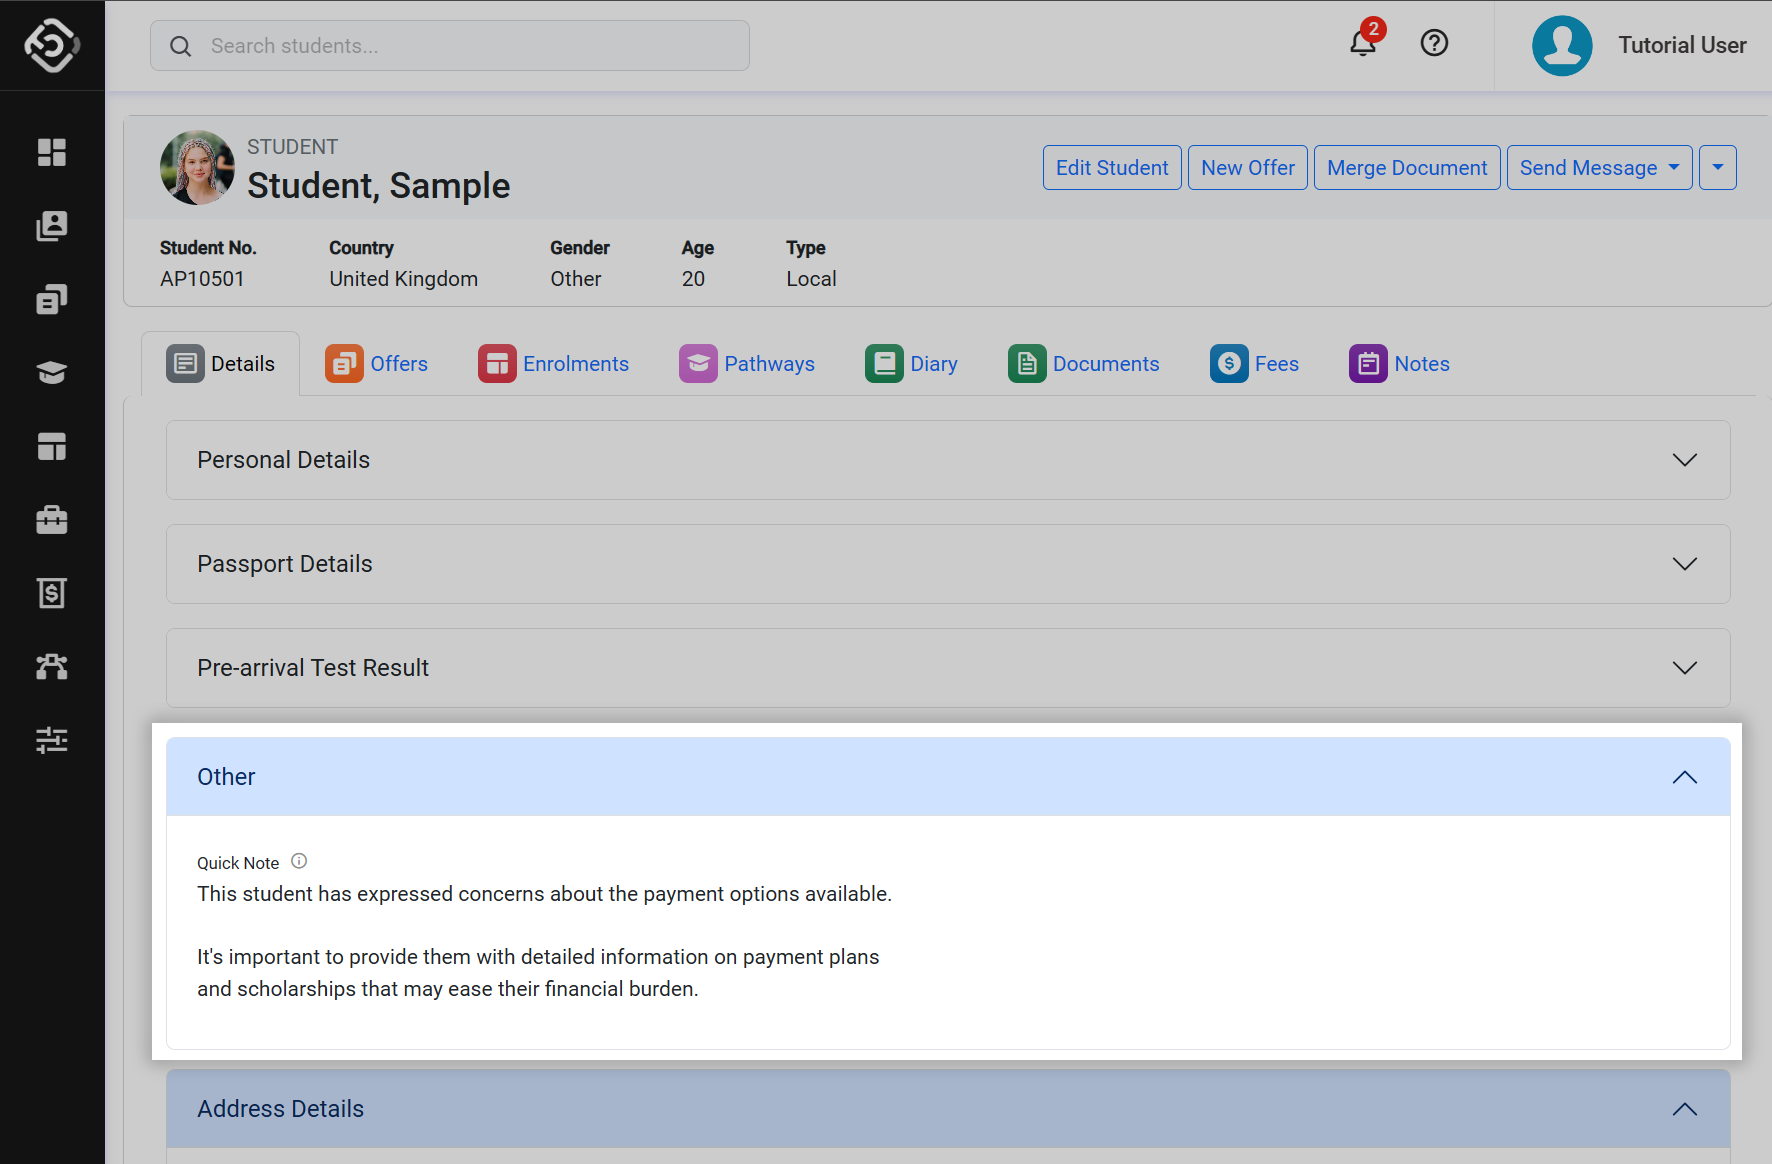The image size is (1772, 1164).
Task: Switch to the Fees tab
Action: 1255,364
